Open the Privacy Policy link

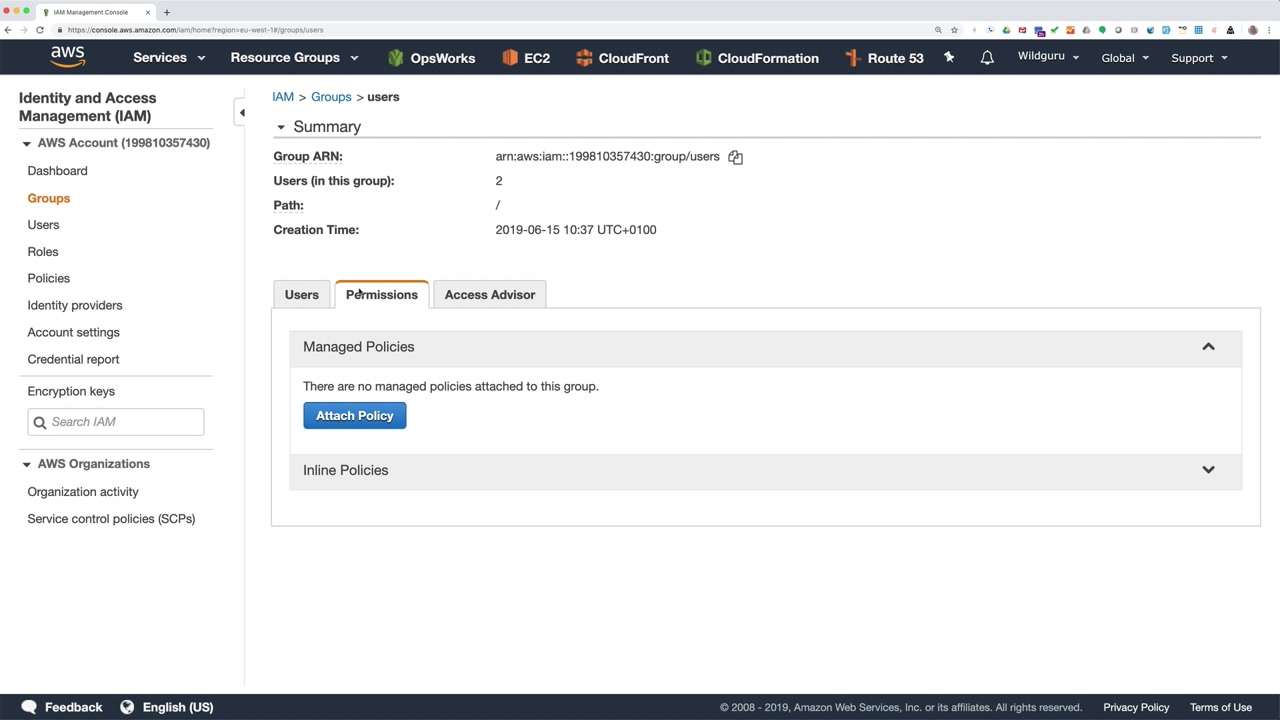click(1136, 707)
